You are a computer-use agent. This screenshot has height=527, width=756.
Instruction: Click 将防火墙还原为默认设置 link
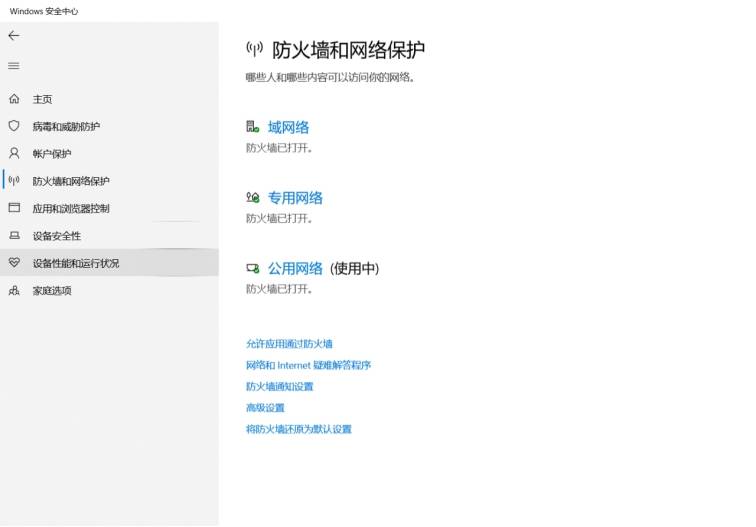tap(299, 429)
